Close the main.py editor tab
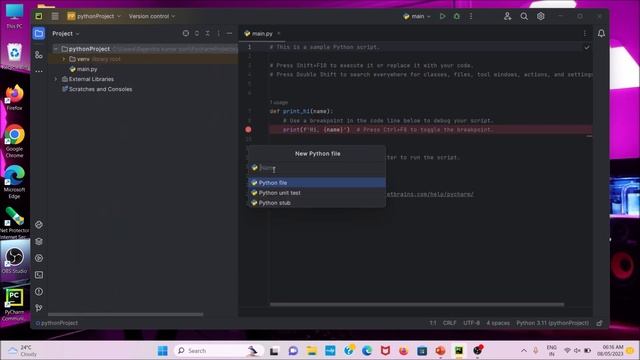The height and width of the screenshot is (360, 640). [279, 33]
